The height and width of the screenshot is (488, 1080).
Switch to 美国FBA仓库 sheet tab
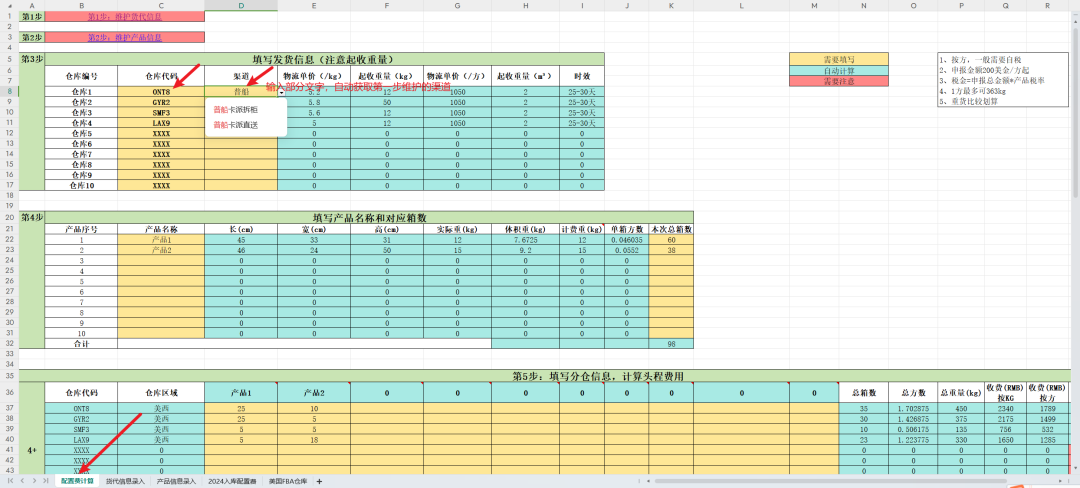click(x=288, y=480)
